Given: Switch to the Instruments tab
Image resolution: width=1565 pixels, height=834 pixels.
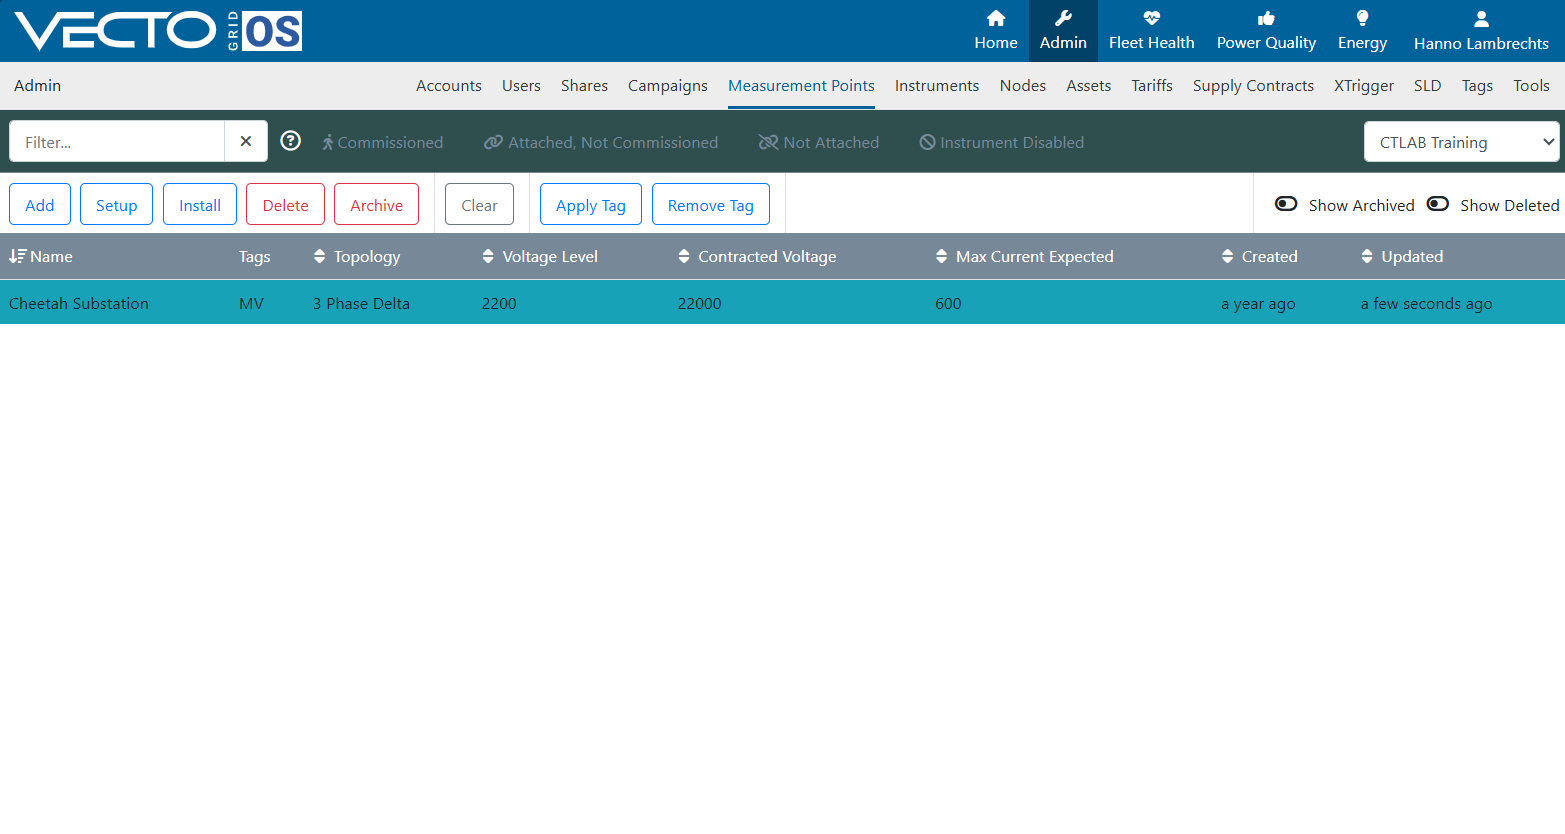Looking at the screenshot, I should click(x=937, y=86).
